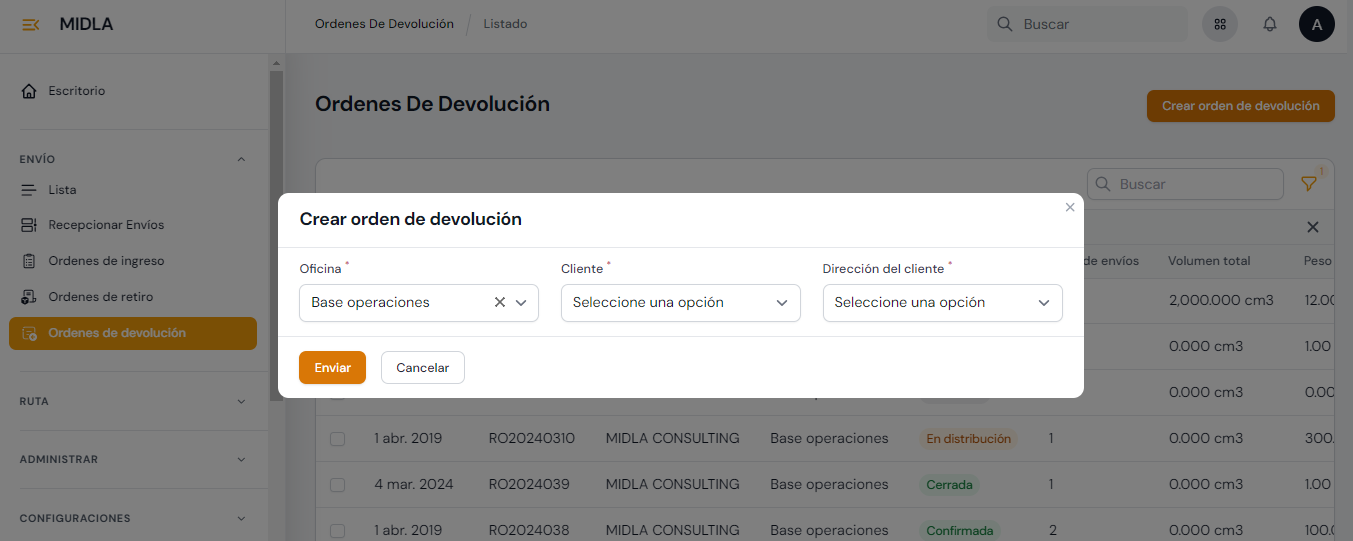Click the apps grid icon in header
Screen dimensions: 1353x541
pos(1220,24)
